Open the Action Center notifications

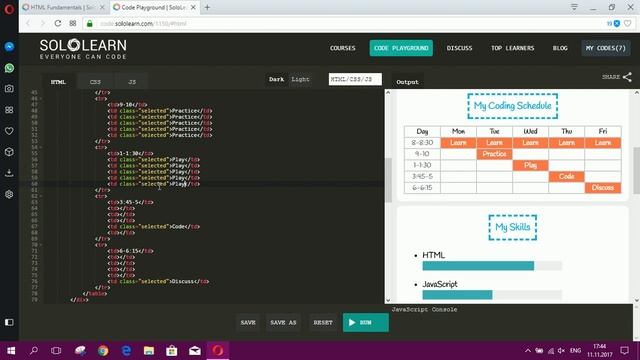point(624,351)
